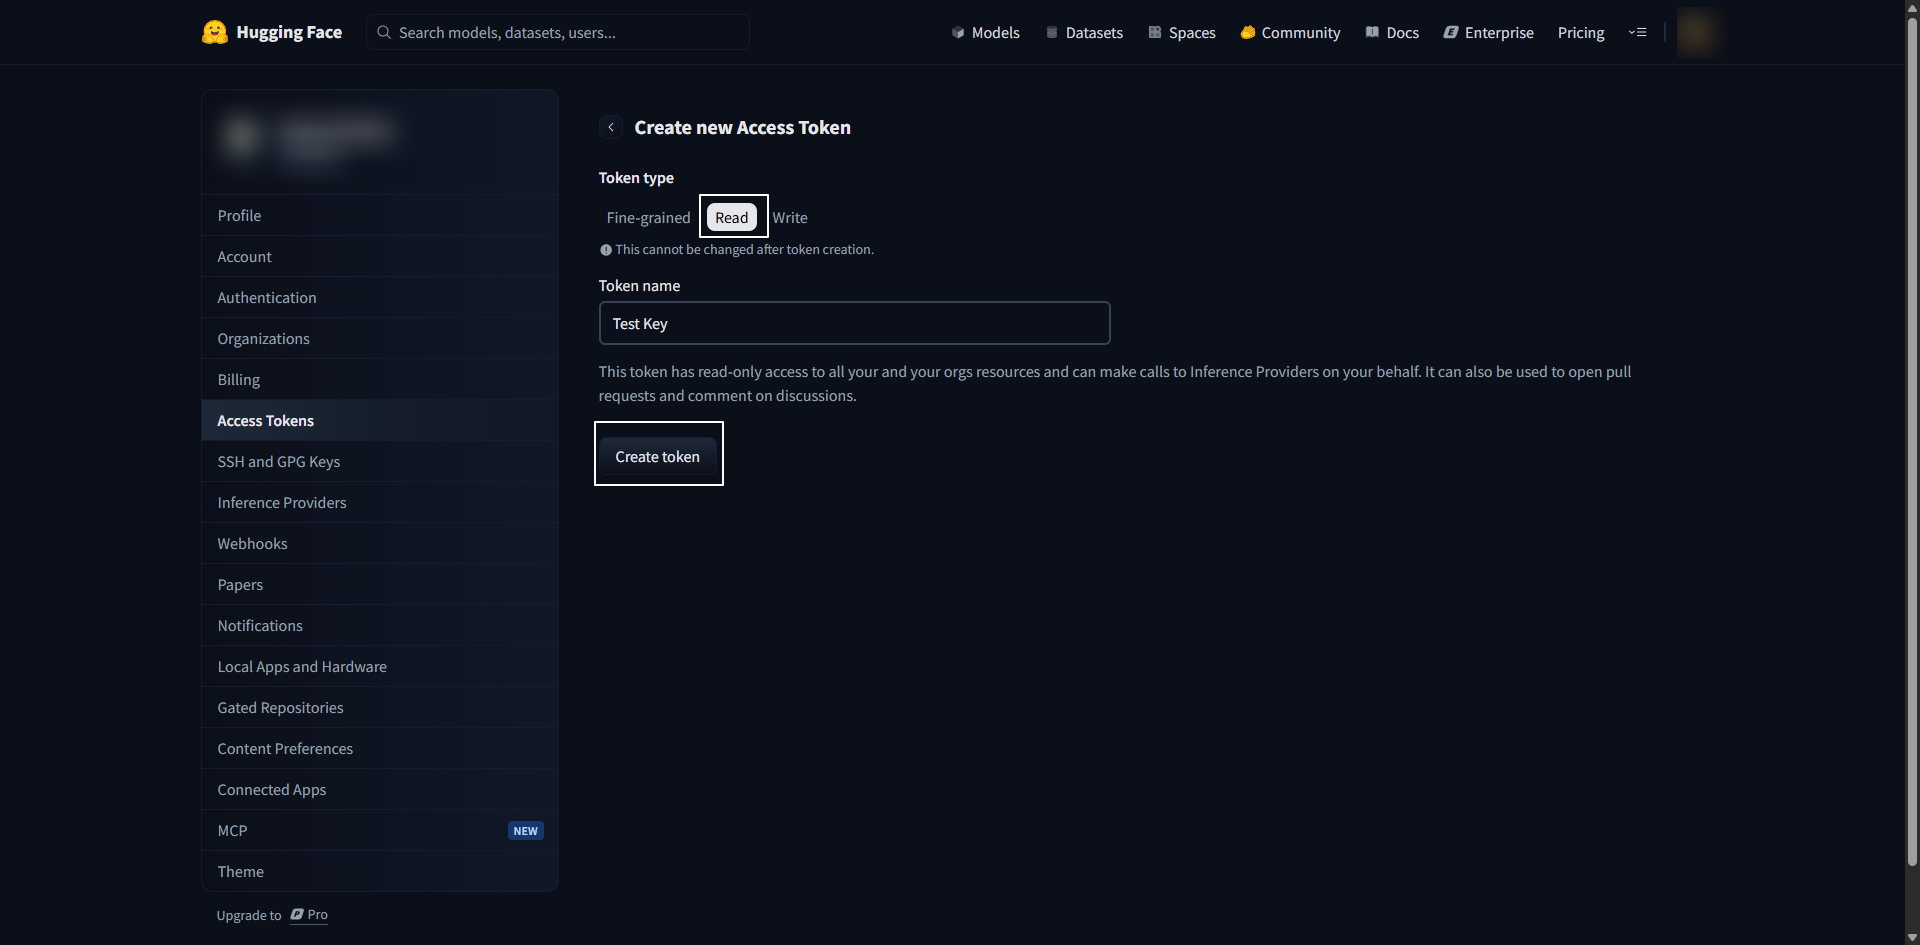
Task: Open SSH and GPG Keys page
Action: [380, 461]
